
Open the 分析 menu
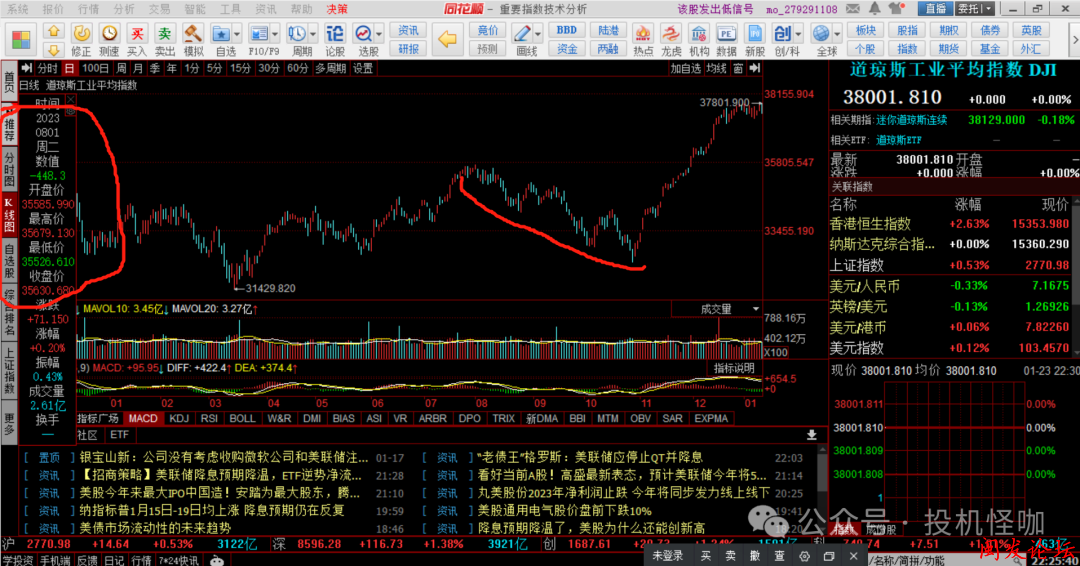point(124,9)
